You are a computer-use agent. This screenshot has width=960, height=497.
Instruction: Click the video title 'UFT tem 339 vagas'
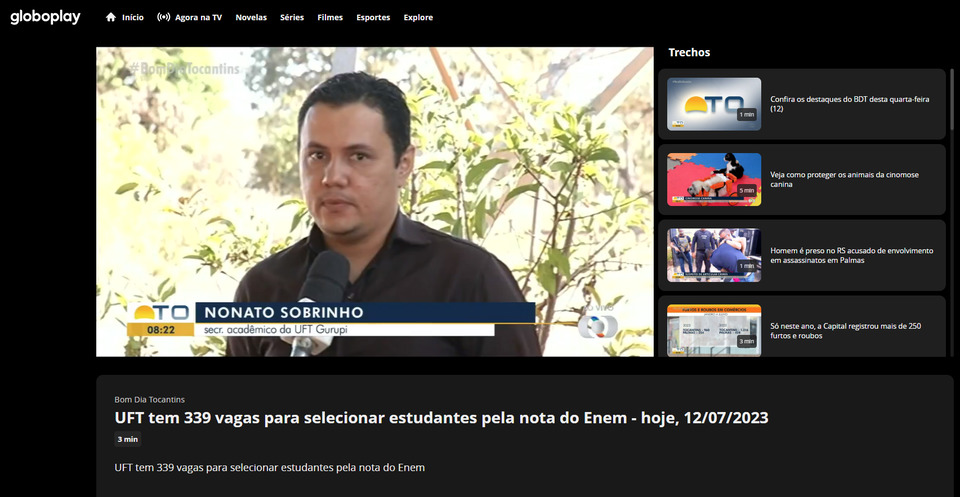pyautogui.click(x=441, y=418)
